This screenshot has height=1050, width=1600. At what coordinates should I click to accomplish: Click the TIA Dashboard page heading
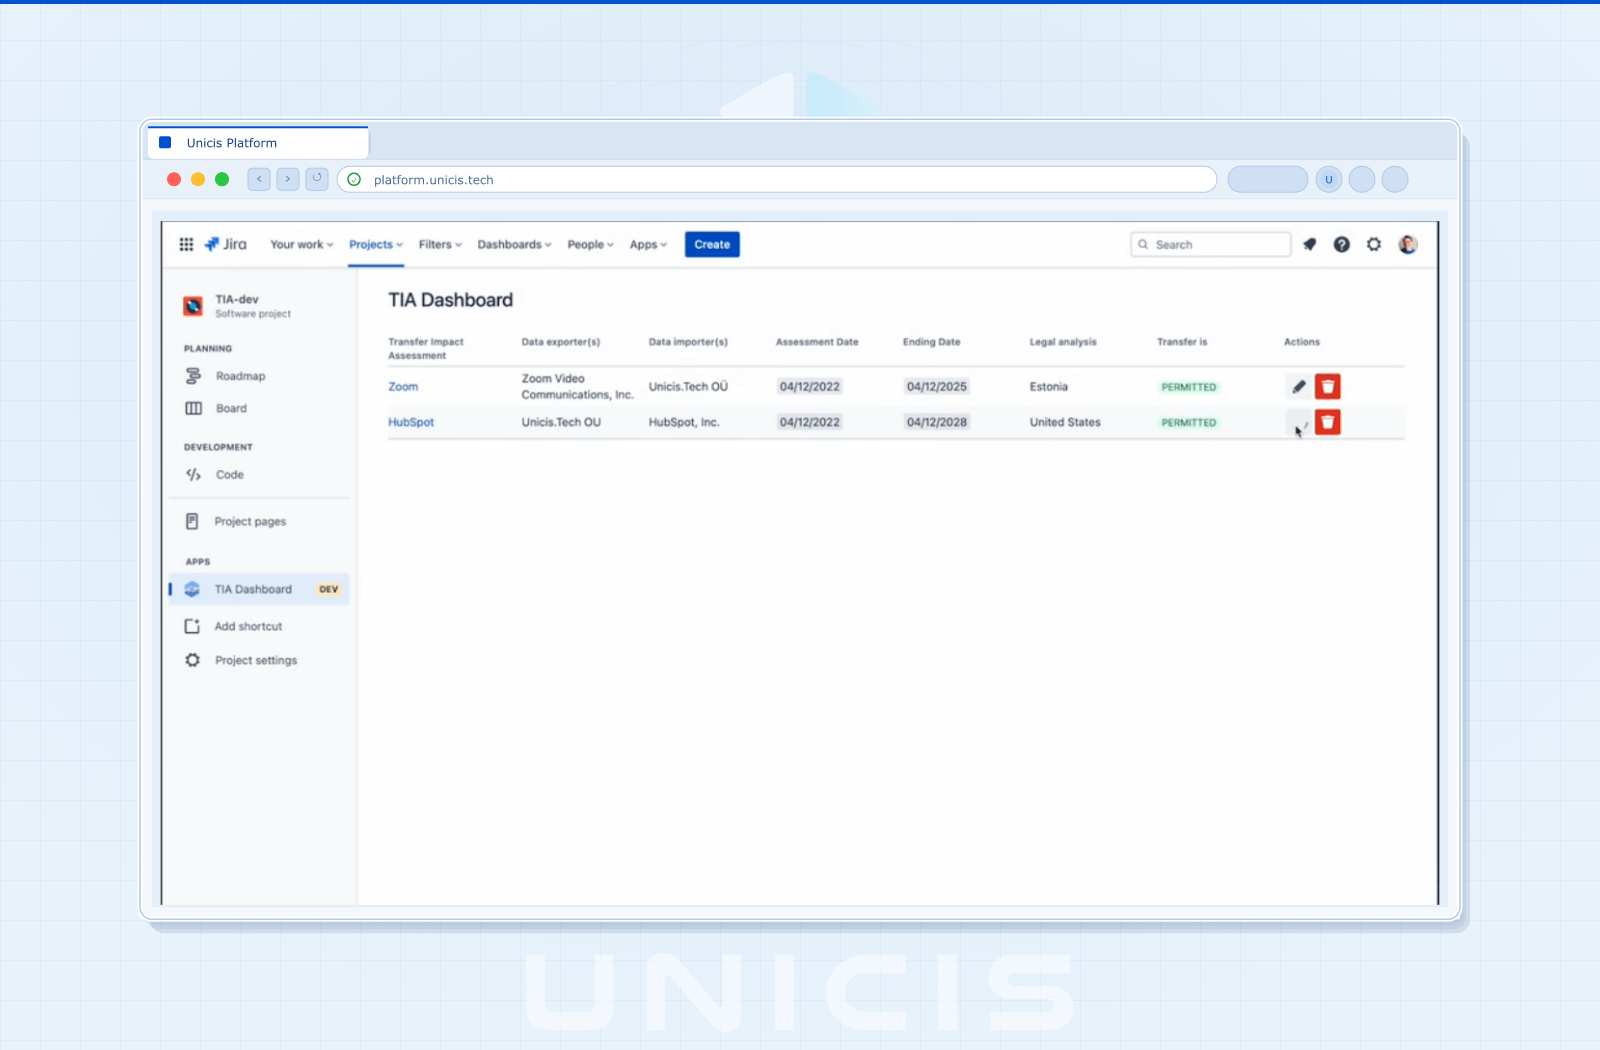[450, 300]
